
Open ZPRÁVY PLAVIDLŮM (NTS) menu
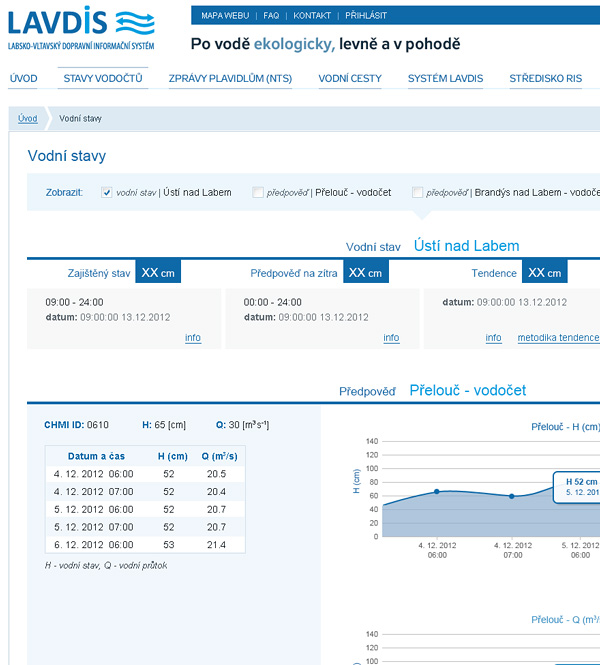(230, 78)
